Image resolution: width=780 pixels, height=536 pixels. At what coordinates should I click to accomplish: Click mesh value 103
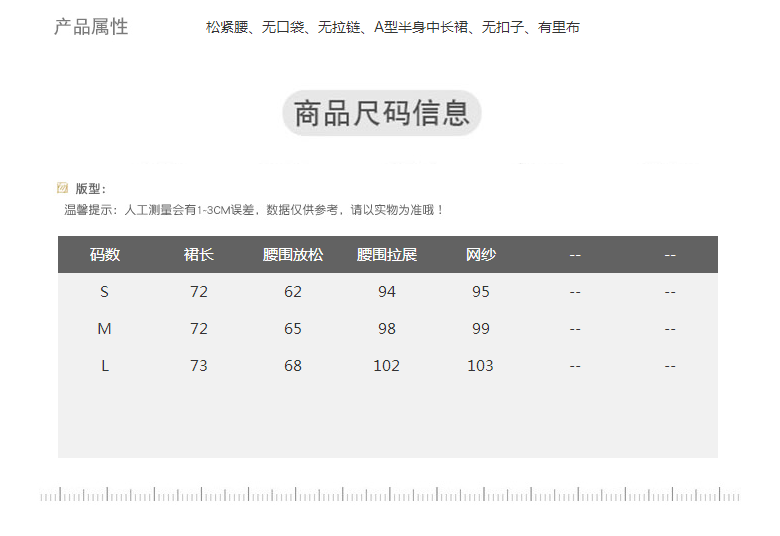[x=481, y=366]
